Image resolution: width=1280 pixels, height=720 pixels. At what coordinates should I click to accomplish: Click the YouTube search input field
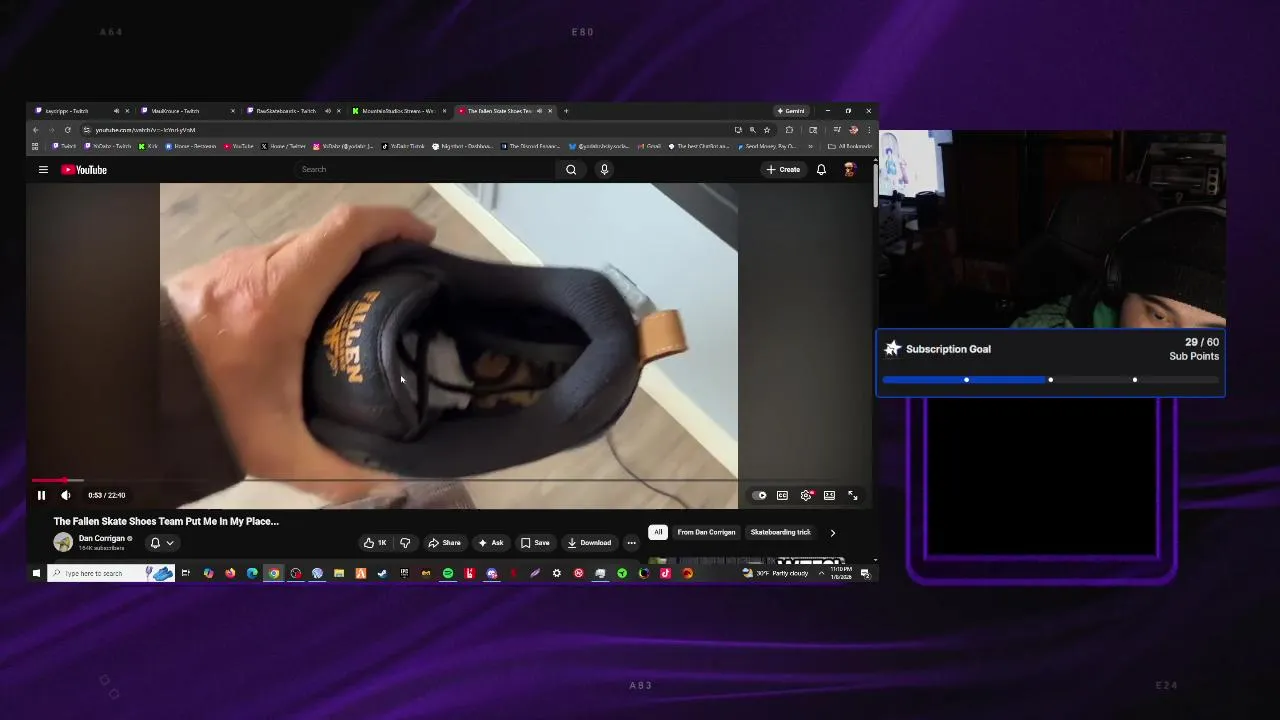(425, 170)
